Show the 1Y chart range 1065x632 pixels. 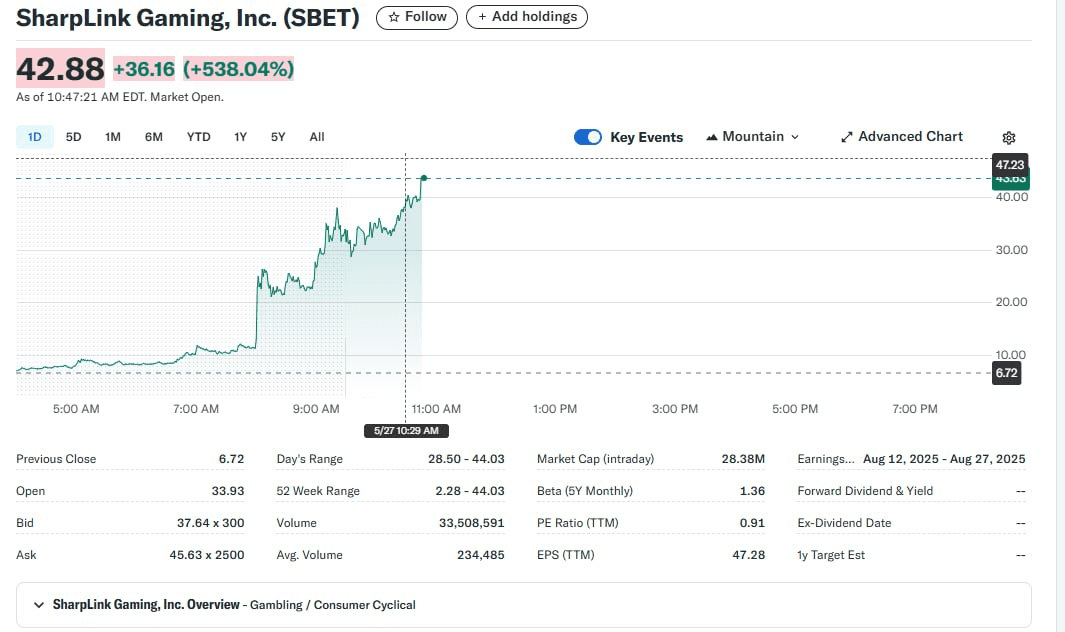coord(240,137)
